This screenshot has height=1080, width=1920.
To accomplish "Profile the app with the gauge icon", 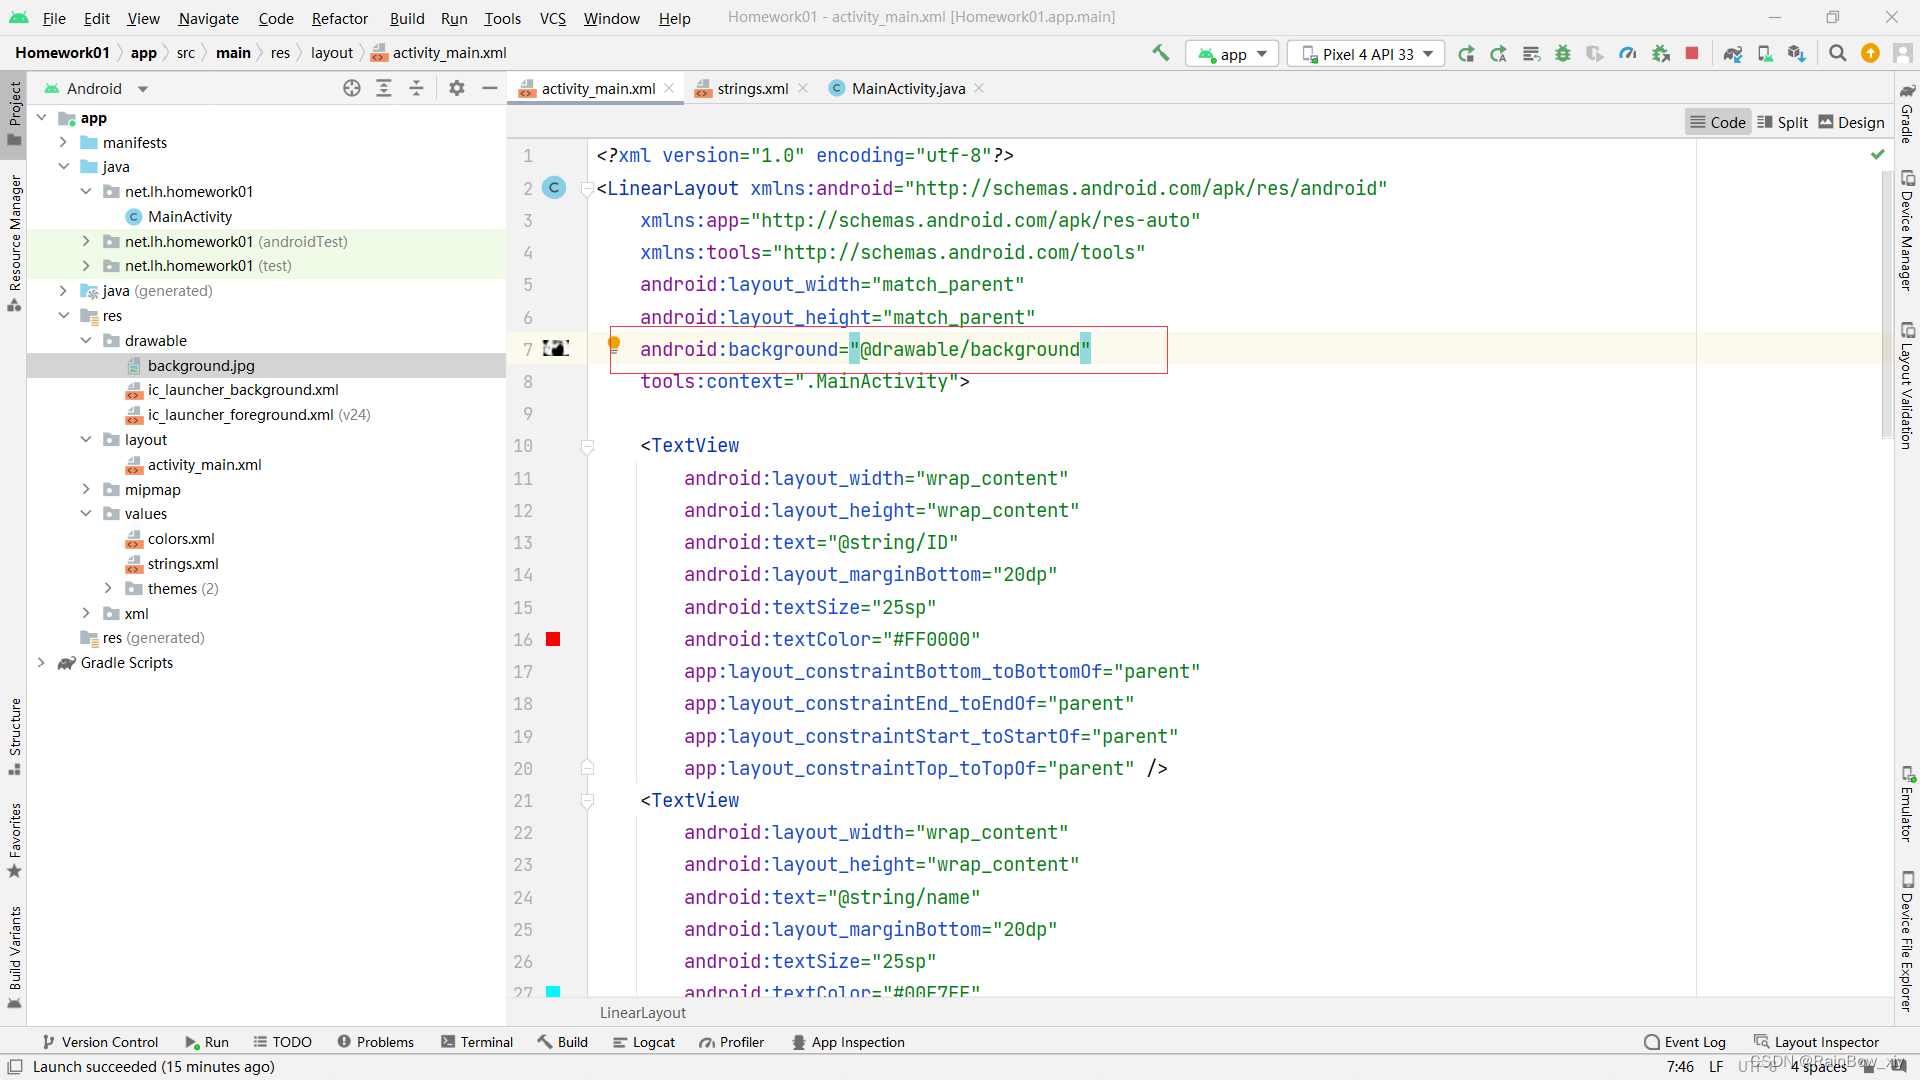I will (x=1627, y=53).
